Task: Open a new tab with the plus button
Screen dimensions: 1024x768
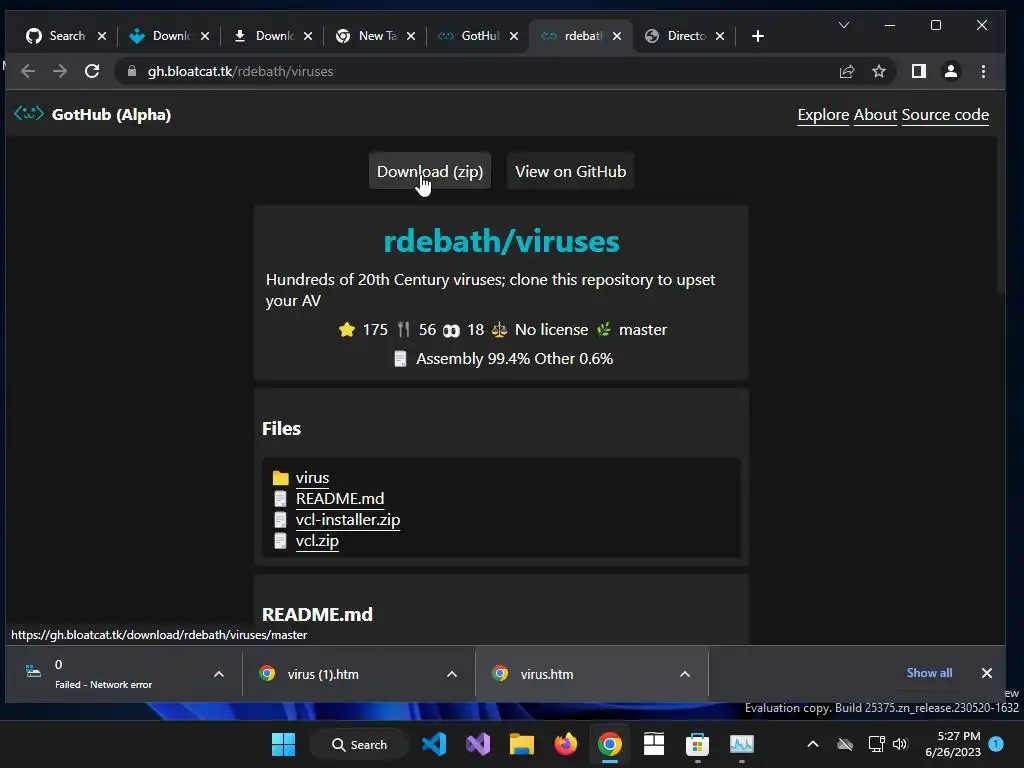Action: (758, 36)
